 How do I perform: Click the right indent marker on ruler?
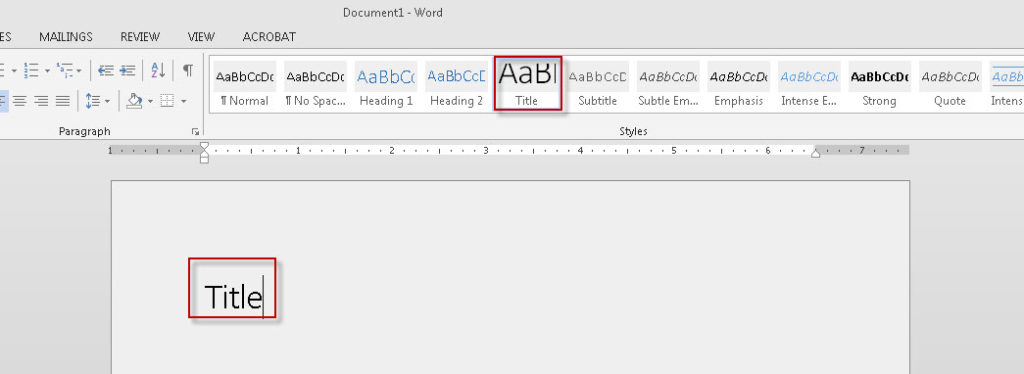point(816,154)
